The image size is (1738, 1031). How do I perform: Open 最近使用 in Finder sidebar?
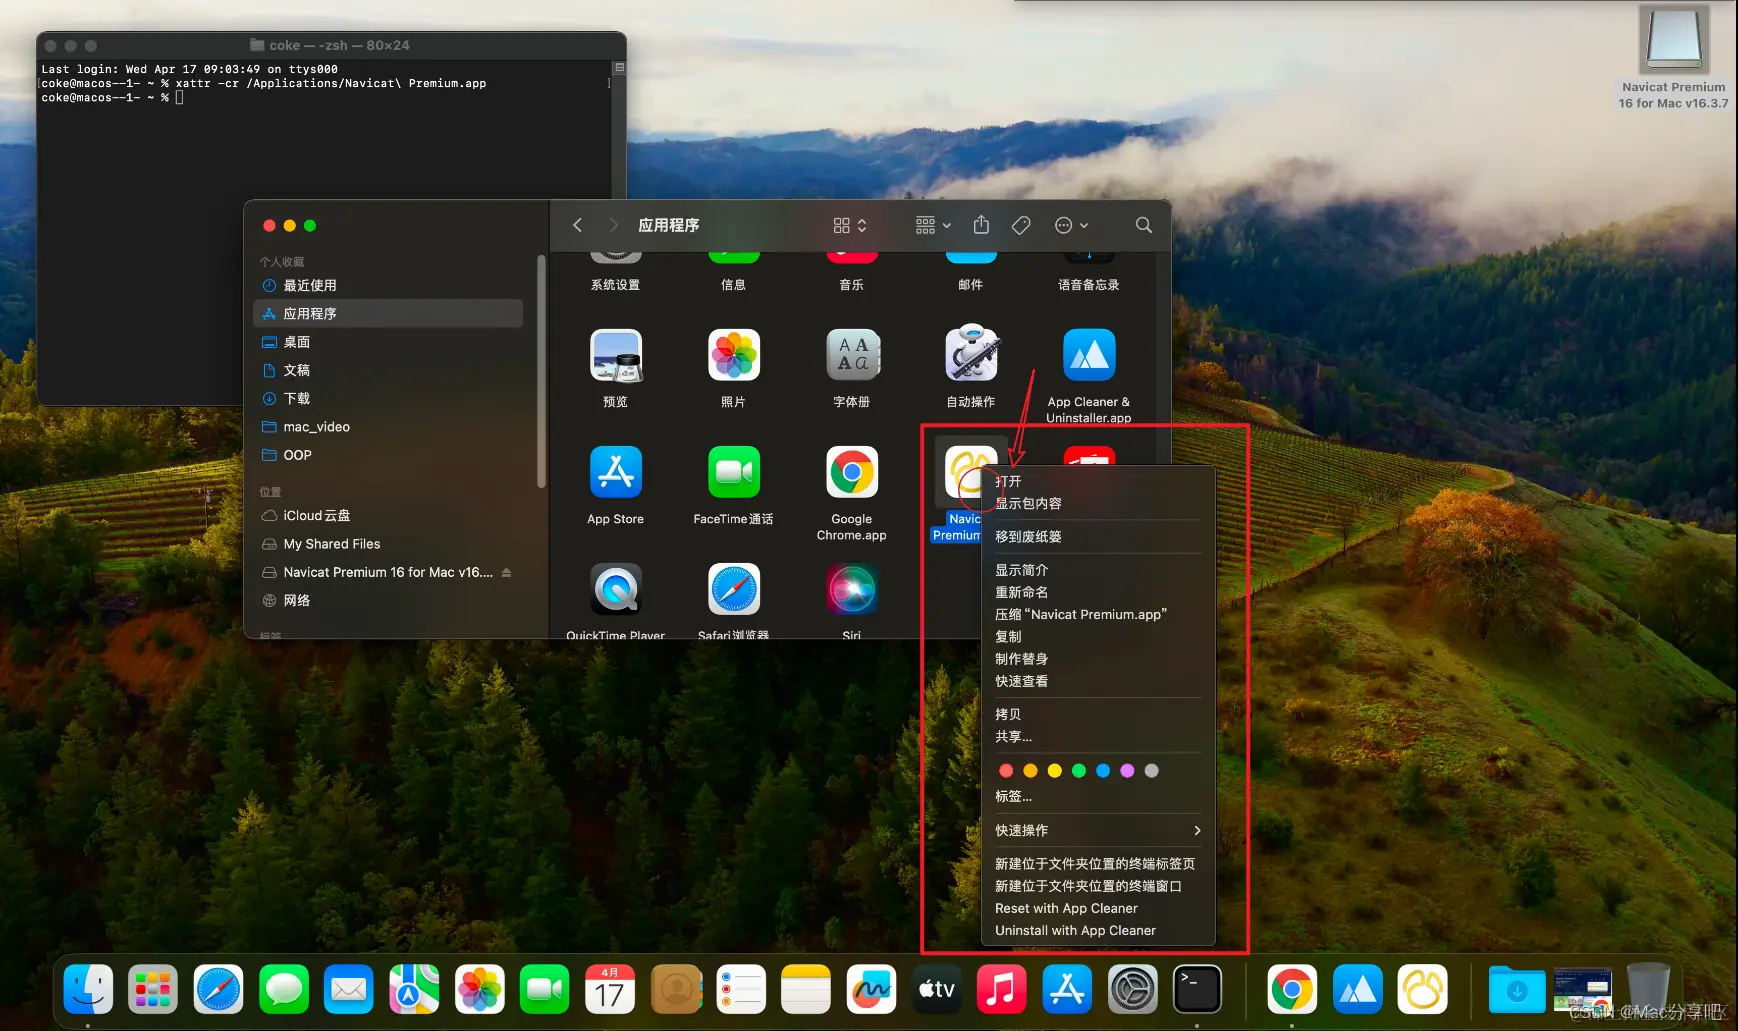tap(388, 285)
